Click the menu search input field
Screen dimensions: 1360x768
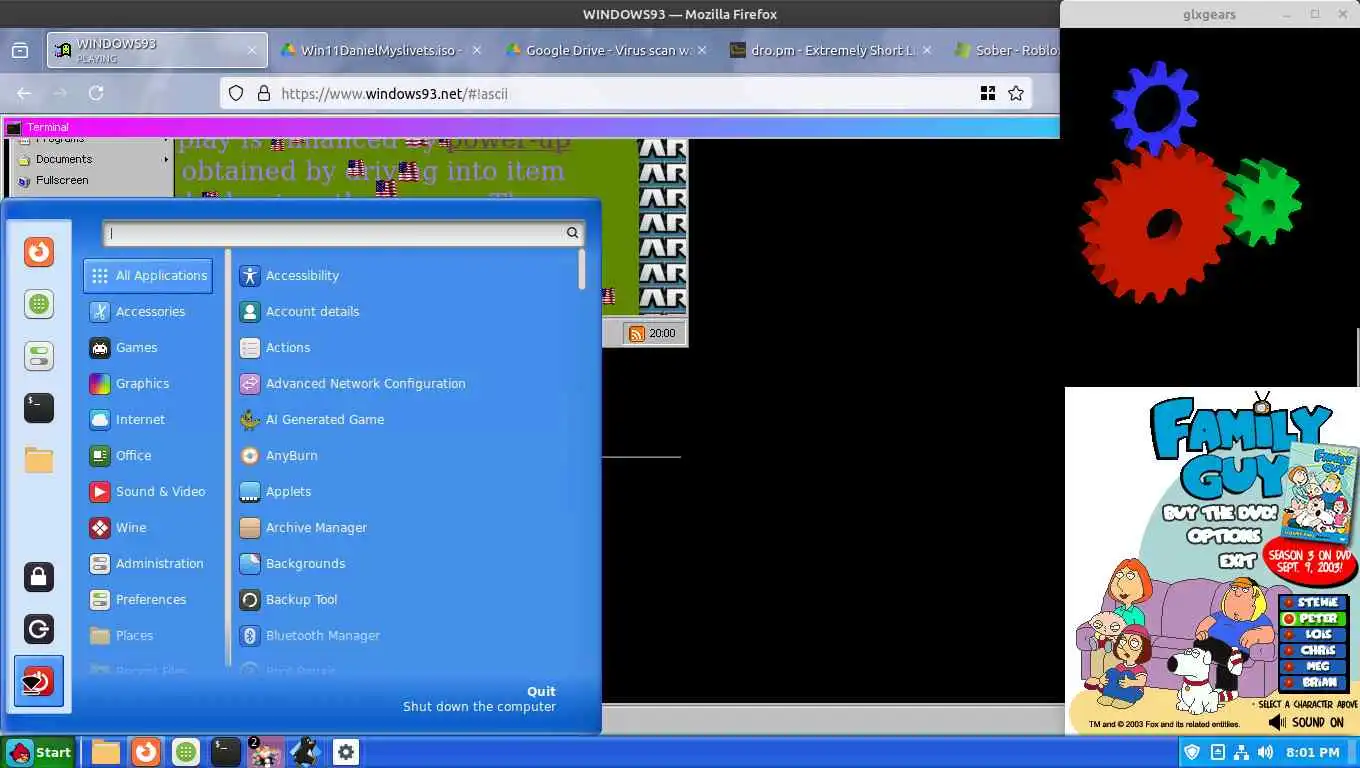click(343, 233)
